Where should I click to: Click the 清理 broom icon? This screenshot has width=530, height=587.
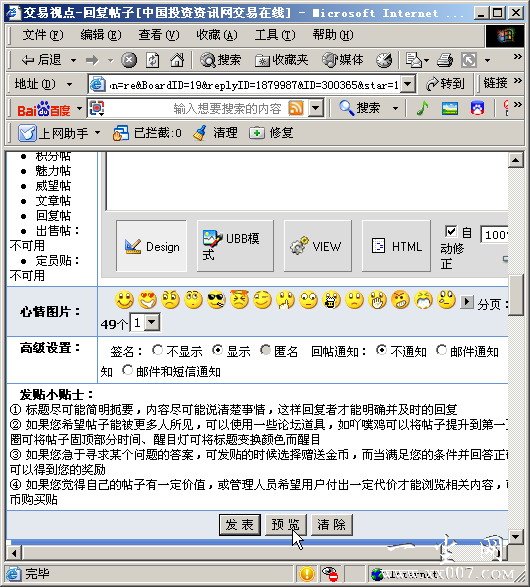[x=199, y=133]
